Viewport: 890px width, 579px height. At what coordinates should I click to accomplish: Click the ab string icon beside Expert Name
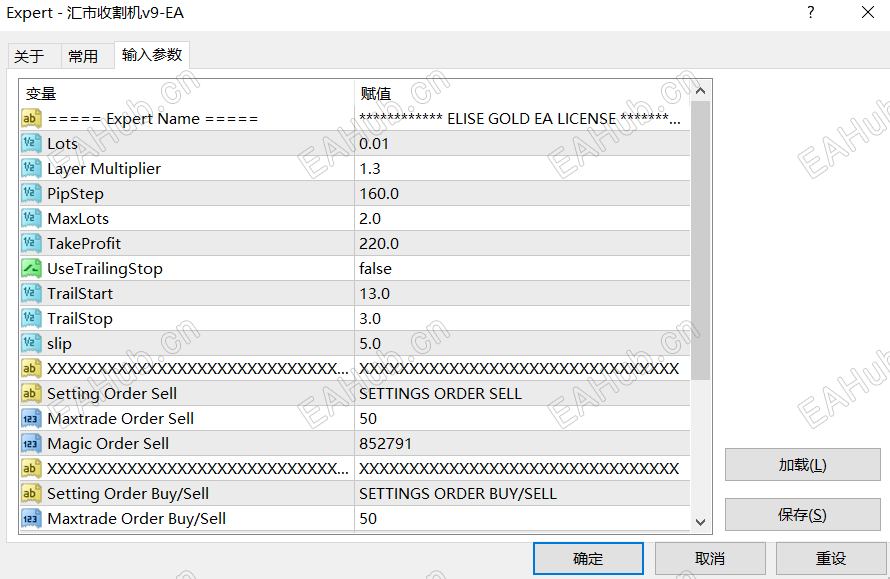coord(30,118)
